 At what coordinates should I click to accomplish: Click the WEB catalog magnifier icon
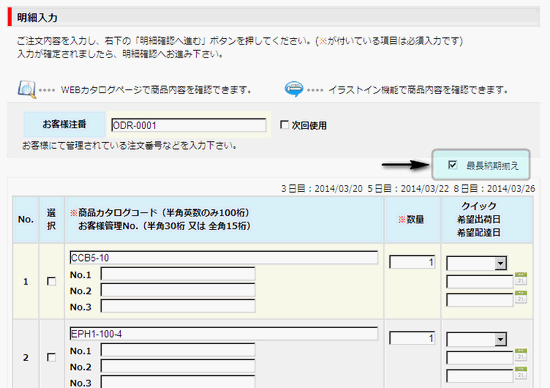coord(27,89)
